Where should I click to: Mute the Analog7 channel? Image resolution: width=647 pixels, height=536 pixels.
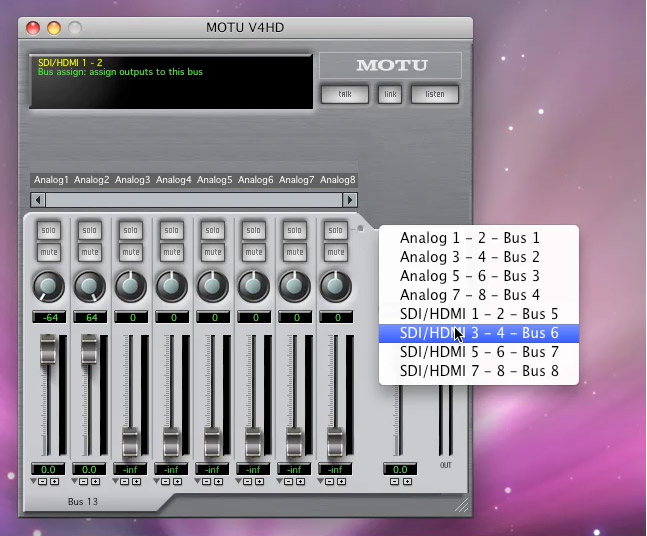[x=294, y=252]
